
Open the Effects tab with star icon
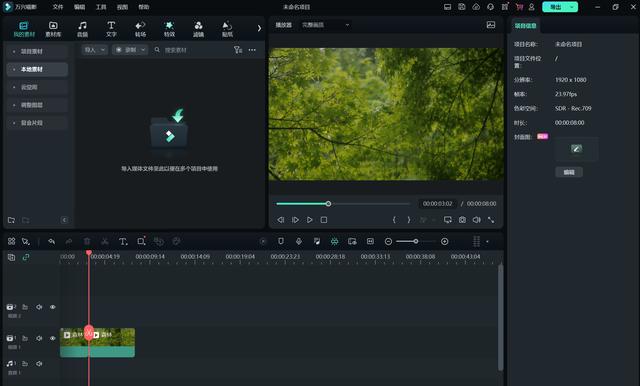169,29
